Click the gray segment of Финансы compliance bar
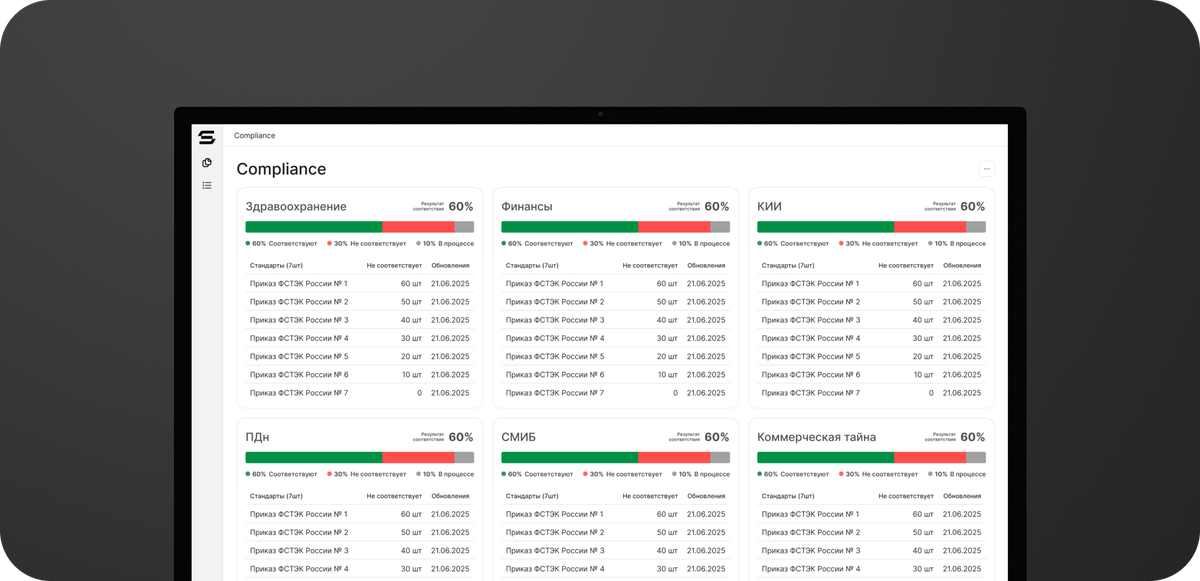This screenshot has width=1200, height=581. (720, 227)
